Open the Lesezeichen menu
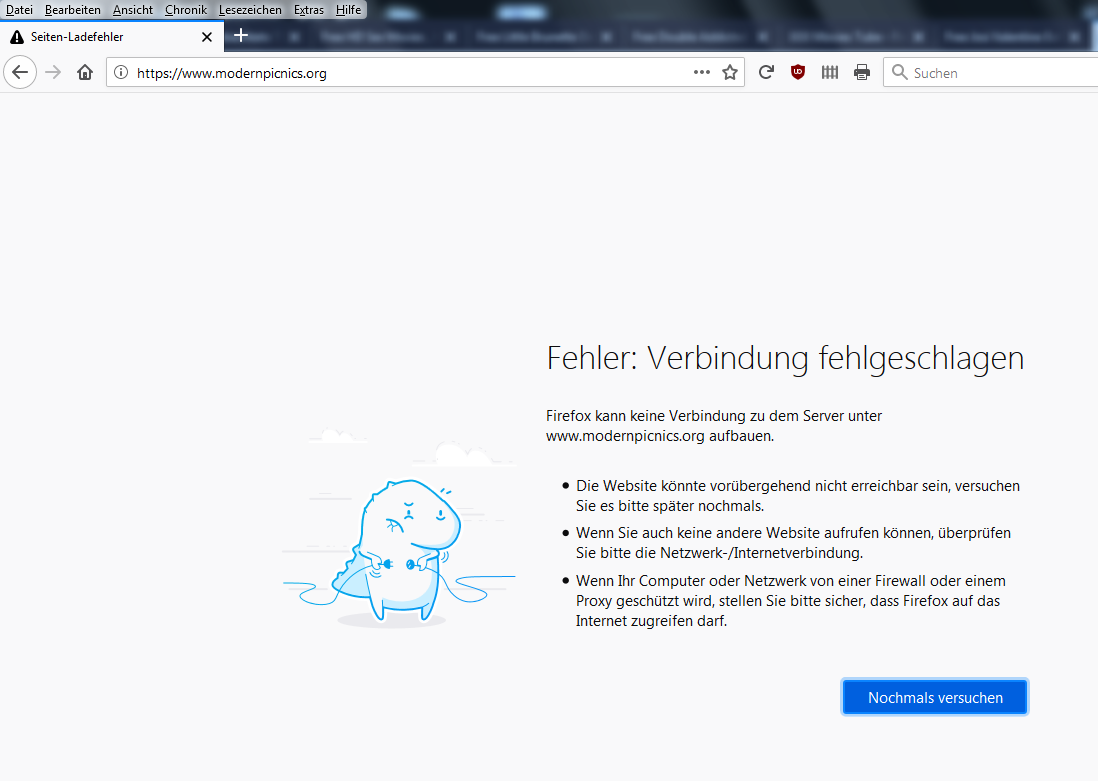 (x=250, y=9)
